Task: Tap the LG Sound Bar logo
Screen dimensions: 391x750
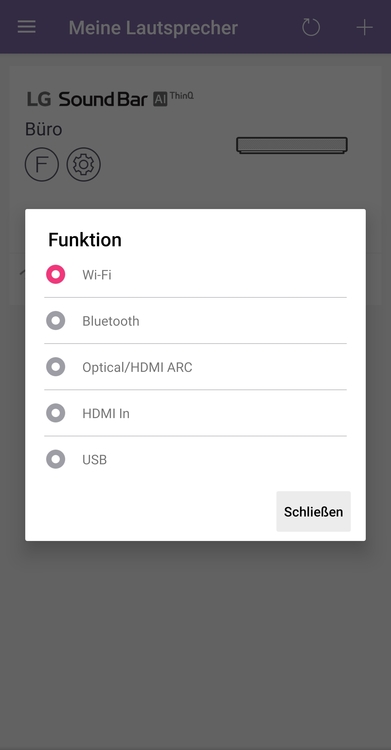Action: click(x=87, y=99)
